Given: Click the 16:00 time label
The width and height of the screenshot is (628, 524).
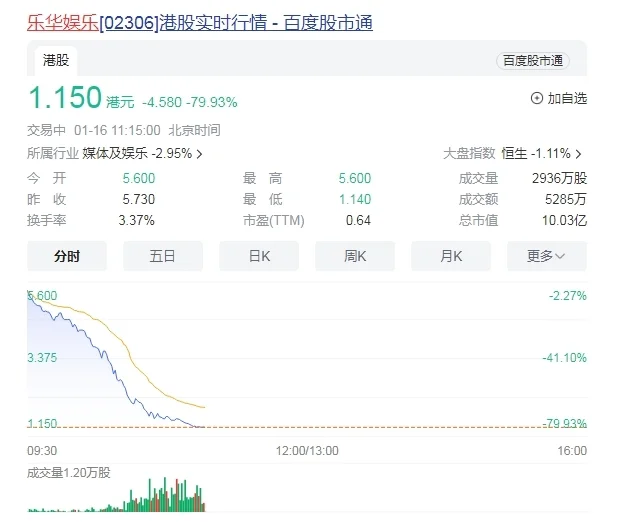Looking at the screenshot, I should pos(572,451).
